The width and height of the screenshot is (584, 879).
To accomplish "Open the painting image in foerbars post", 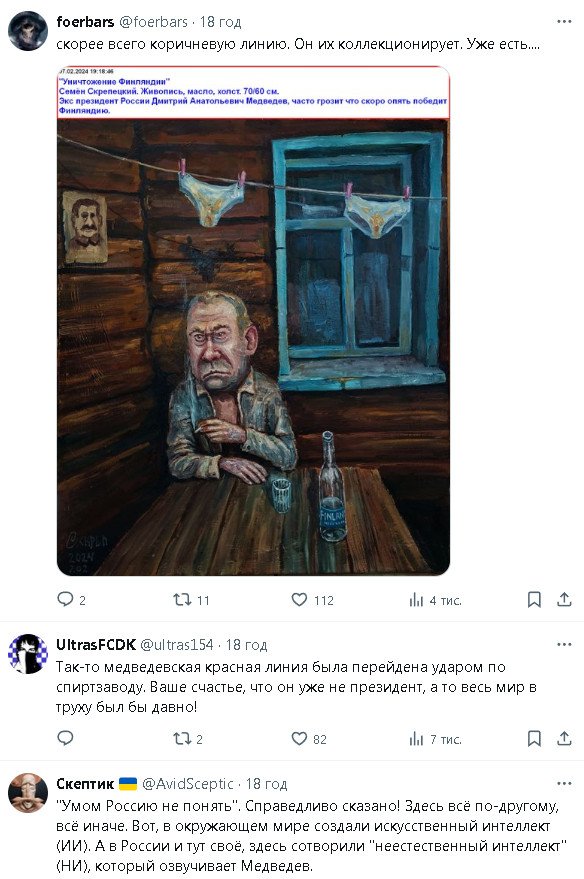I will 253,321.
